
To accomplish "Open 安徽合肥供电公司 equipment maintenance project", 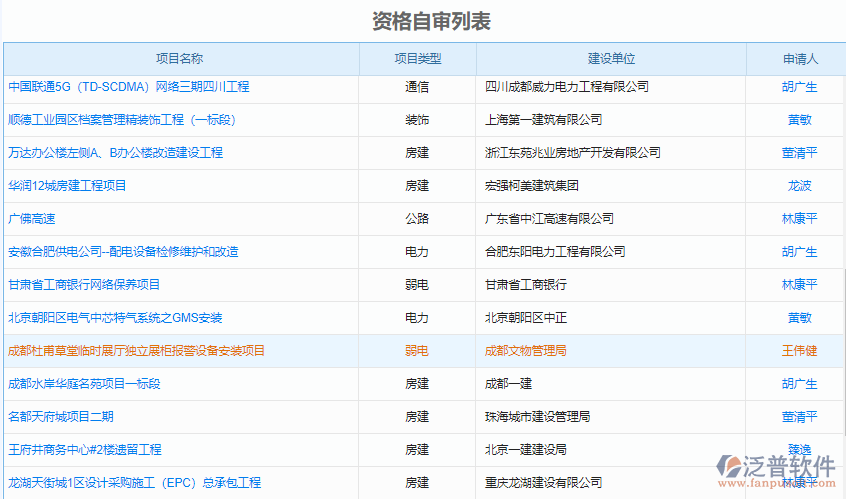I will tap(123, 252).
